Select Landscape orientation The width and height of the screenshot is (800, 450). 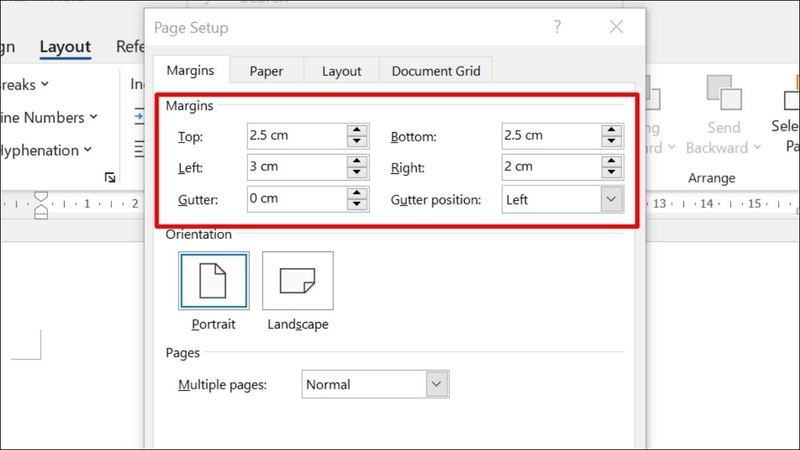pyautogui.click(x=298, y=281)
